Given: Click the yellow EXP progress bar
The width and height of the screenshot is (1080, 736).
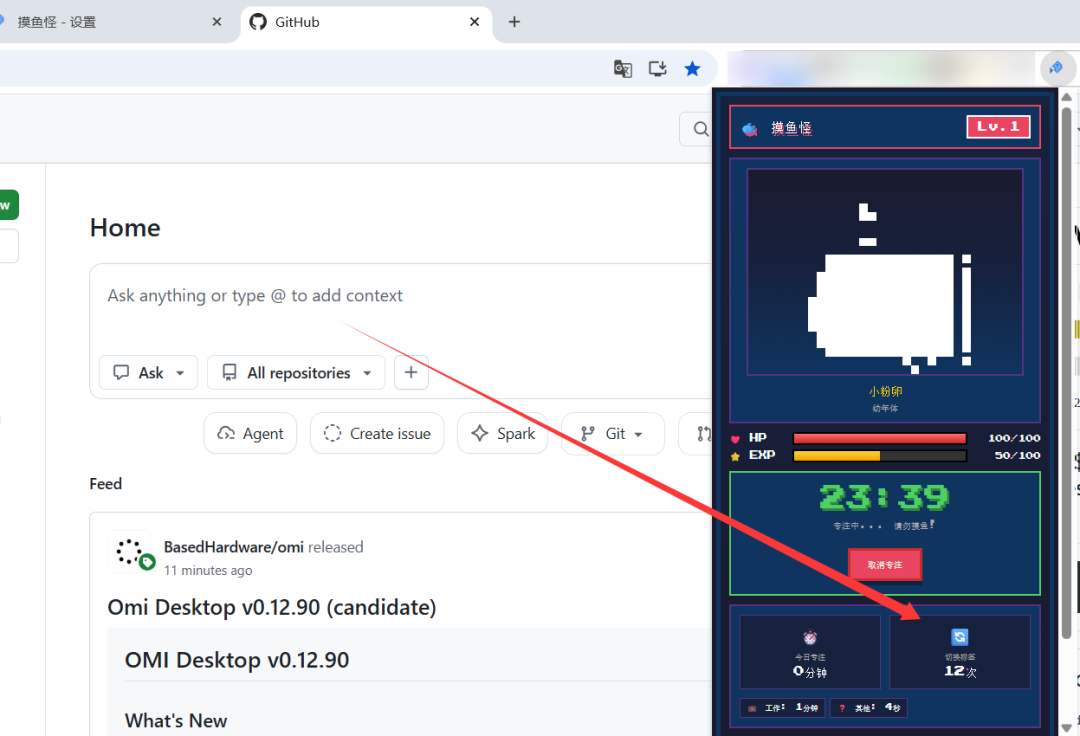Looking at the screenshot, I should [x=880, y=456].
